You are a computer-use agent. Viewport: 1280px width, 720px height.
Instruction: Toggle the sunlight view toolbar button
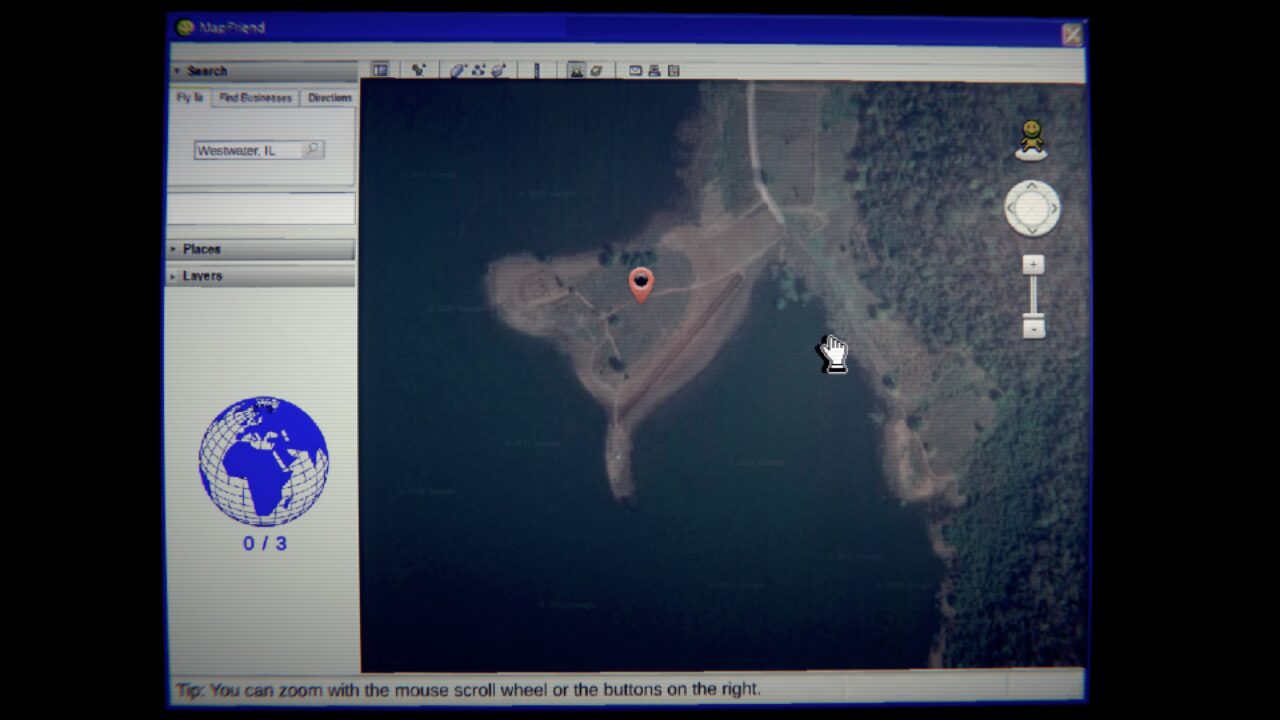point(576,70)
